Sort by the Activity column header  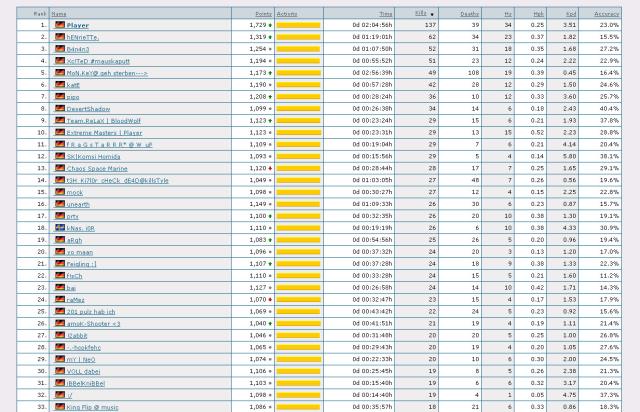[287, 13]
